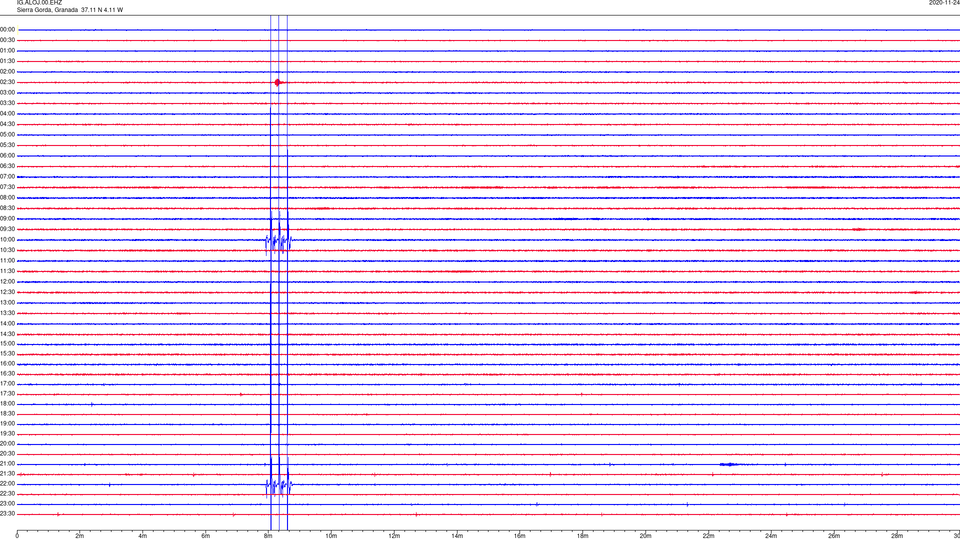Select the 07:30 trace time label
This screenshot has width=960, height=540.
point(7,187)
